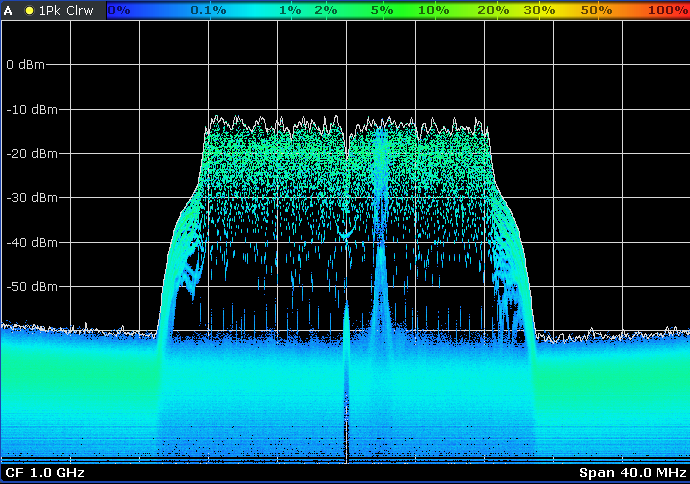
Task: Click the 2% mark on color scale
Action: coord(325,9)
